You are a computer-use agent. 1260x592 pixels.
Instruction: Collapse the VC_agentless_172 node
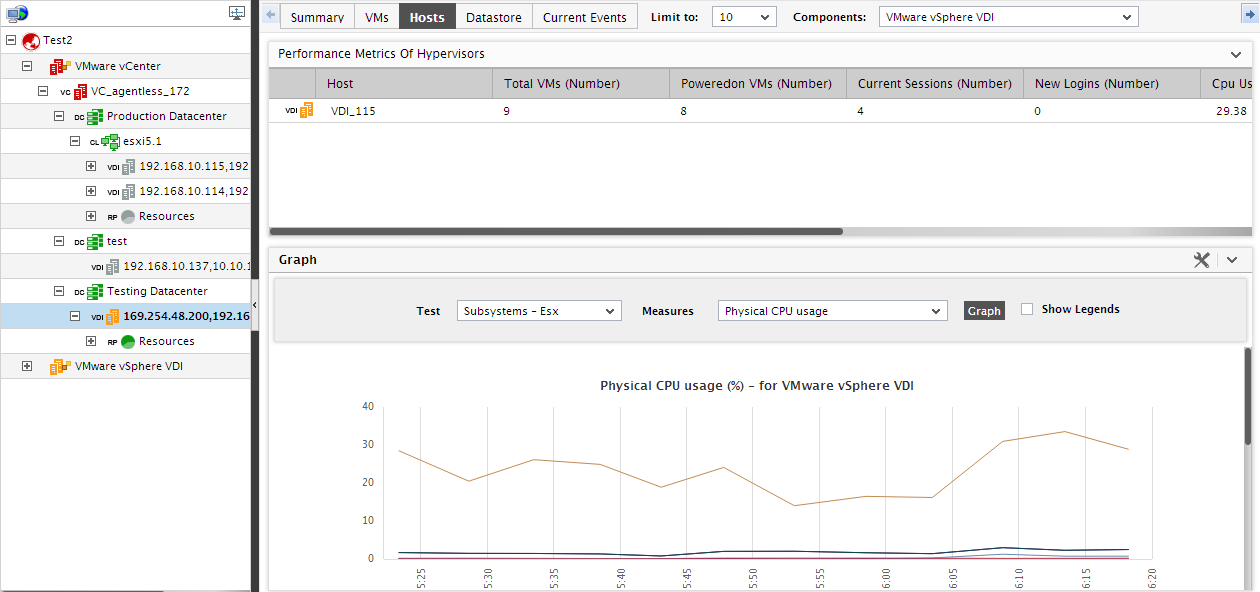click(x=43, y=91)
